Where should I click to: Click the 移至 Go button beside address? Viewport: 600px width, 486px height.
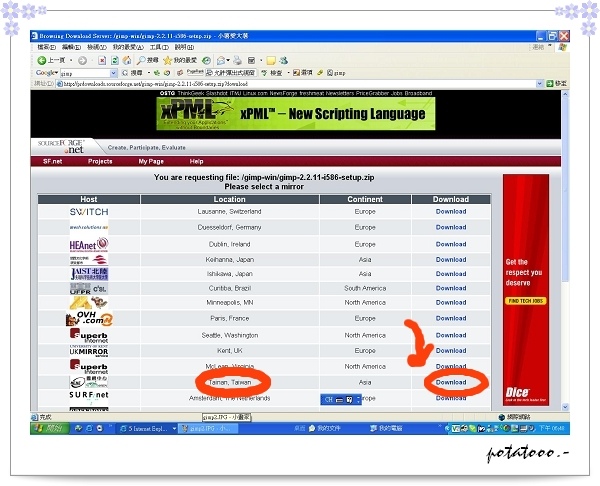(556, 83)
